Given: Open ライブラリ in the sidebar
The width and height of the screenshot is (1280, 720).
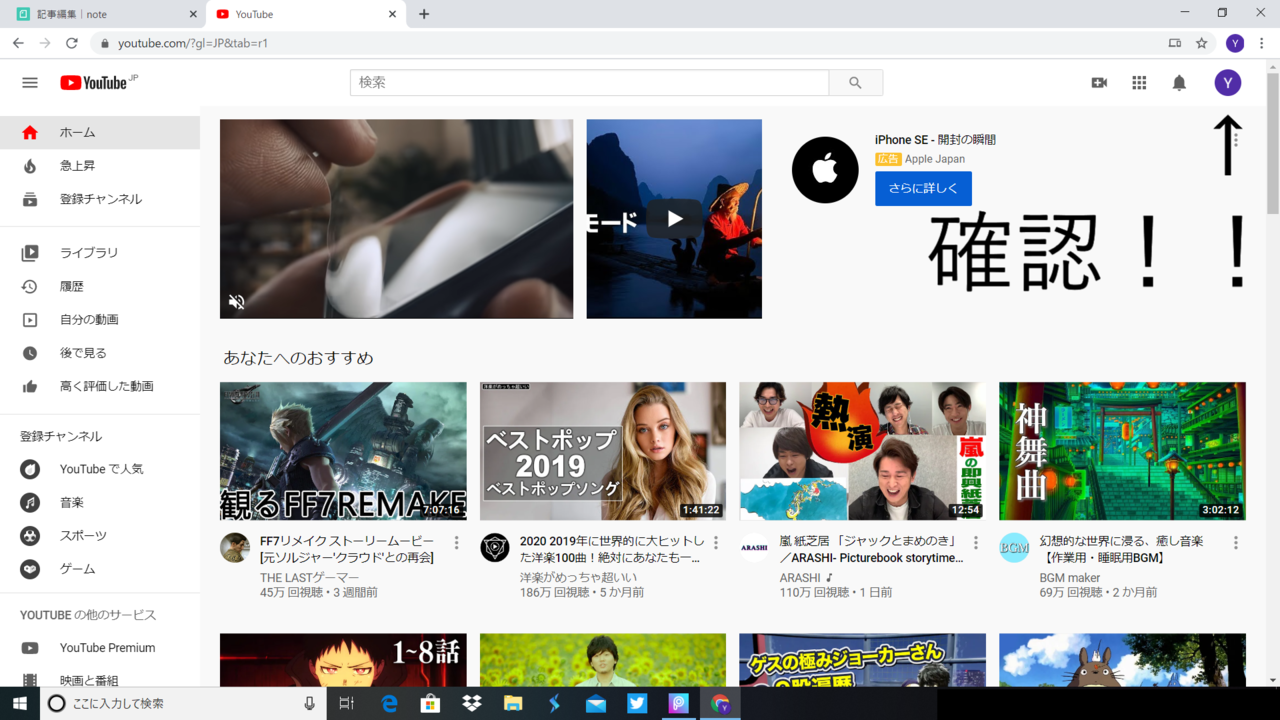Looking at the screenshot, I should [x=100, y=253].
